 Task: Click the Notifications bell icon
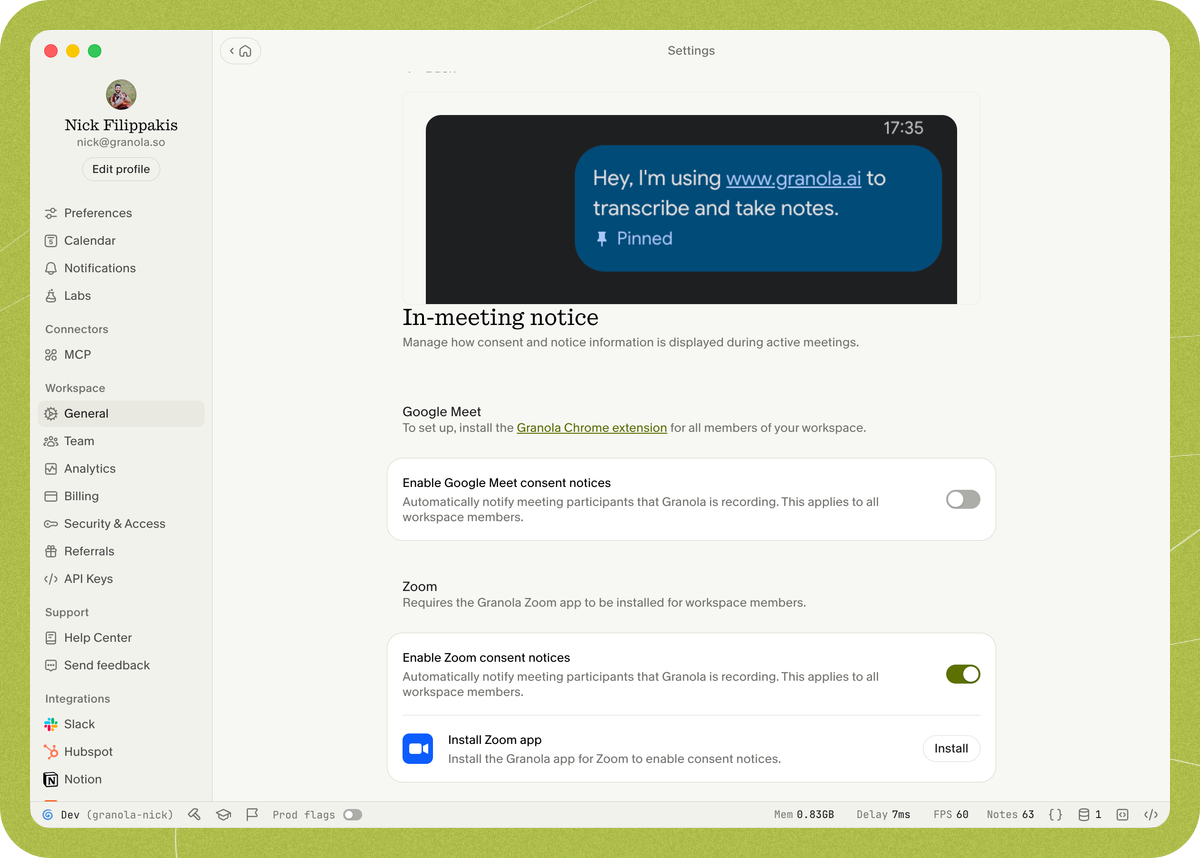[x=51, y=268]
